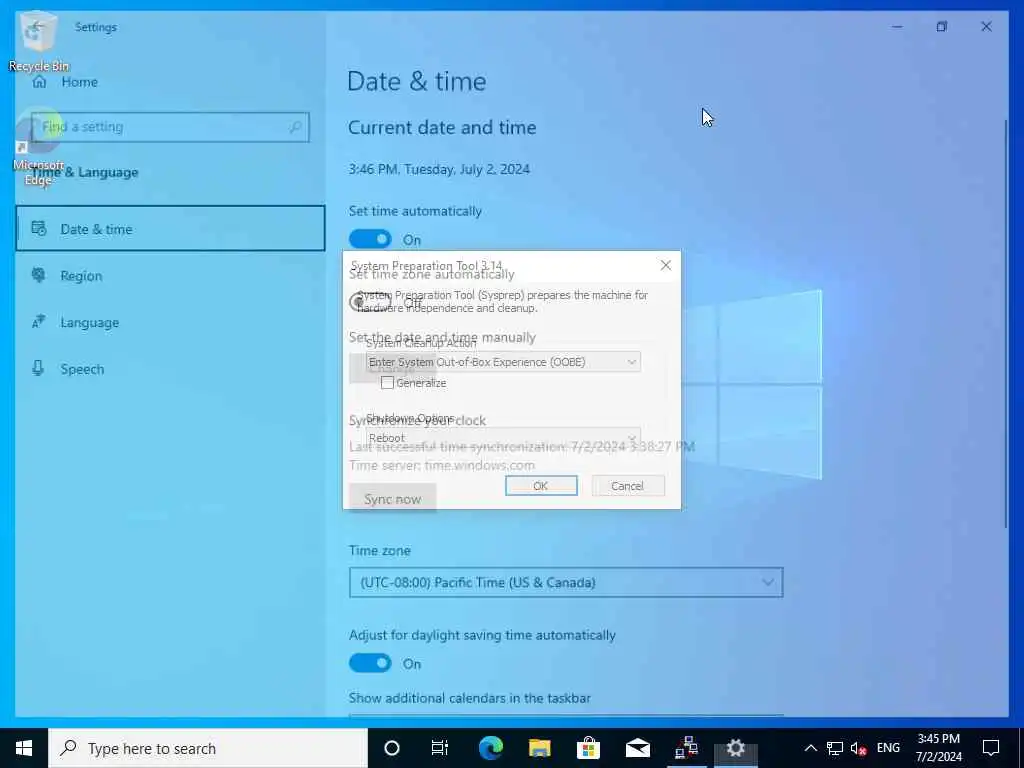This screenshot has height=768, width=1024.
Task: Toggle Set time automatically switch
Action: [370, 239]
